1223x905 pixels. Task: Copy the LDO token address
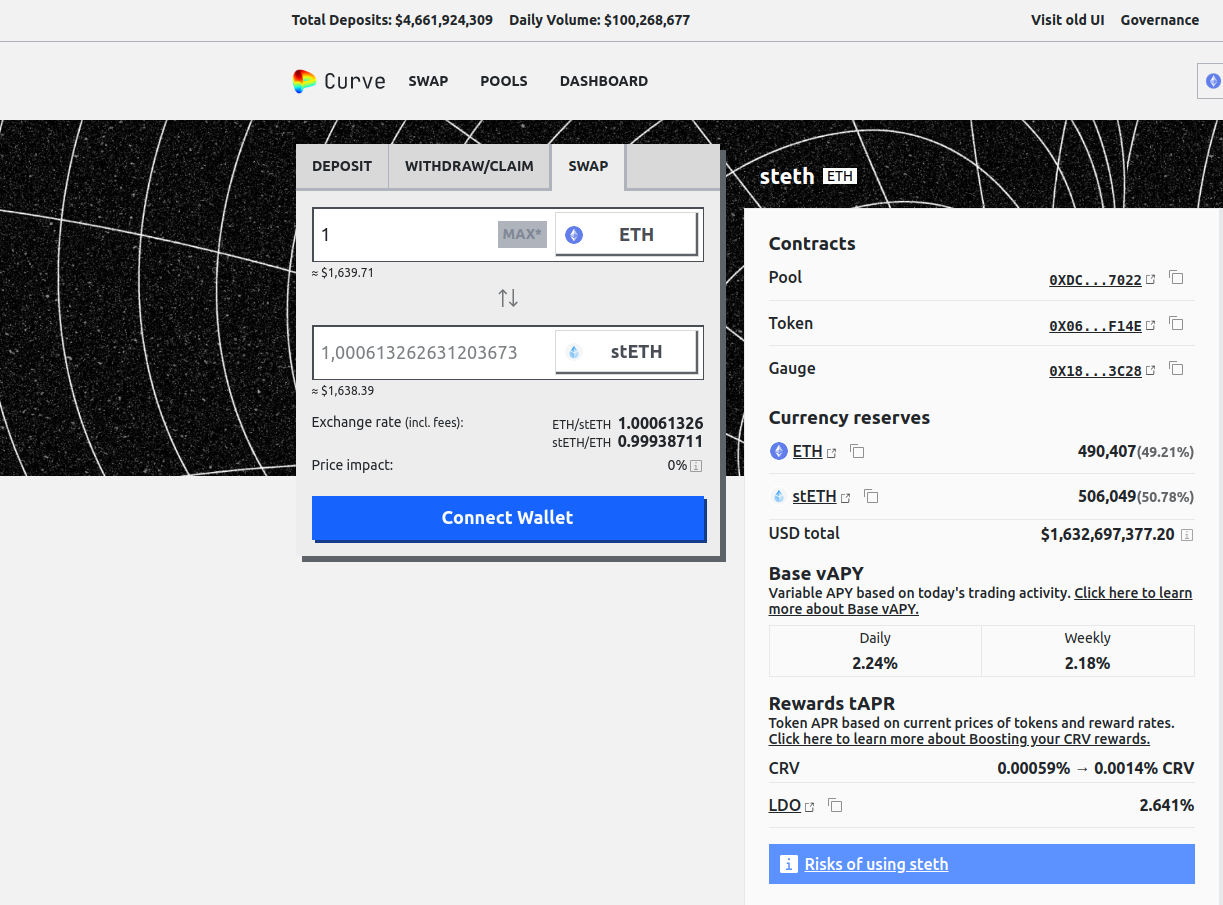(x=835, y=806)
